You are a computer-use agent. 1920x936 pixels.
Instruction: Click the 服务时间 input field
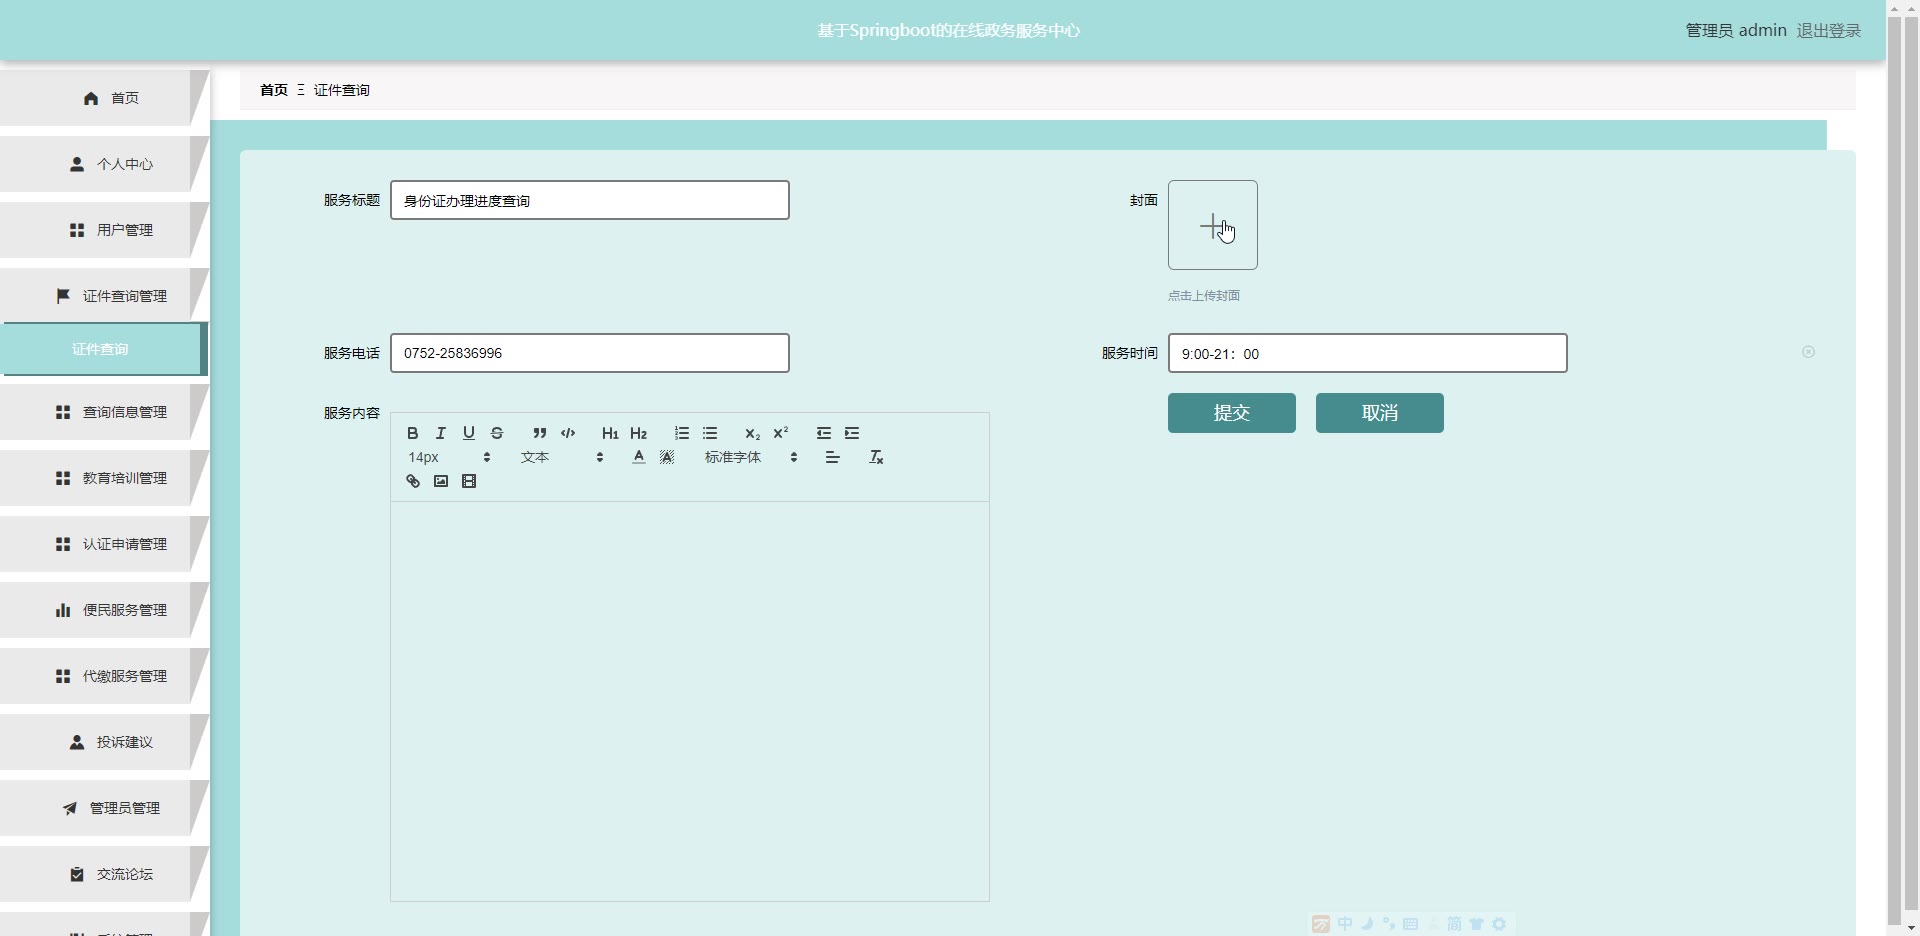pos(1368,353)
